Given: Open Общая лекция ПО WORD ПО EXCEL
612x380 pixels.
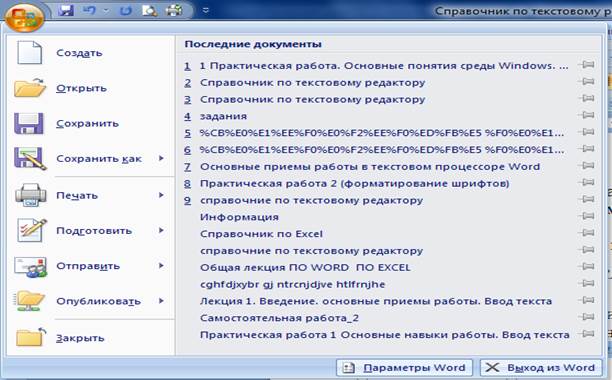Looking at the screenshot, I should (305, 268).
